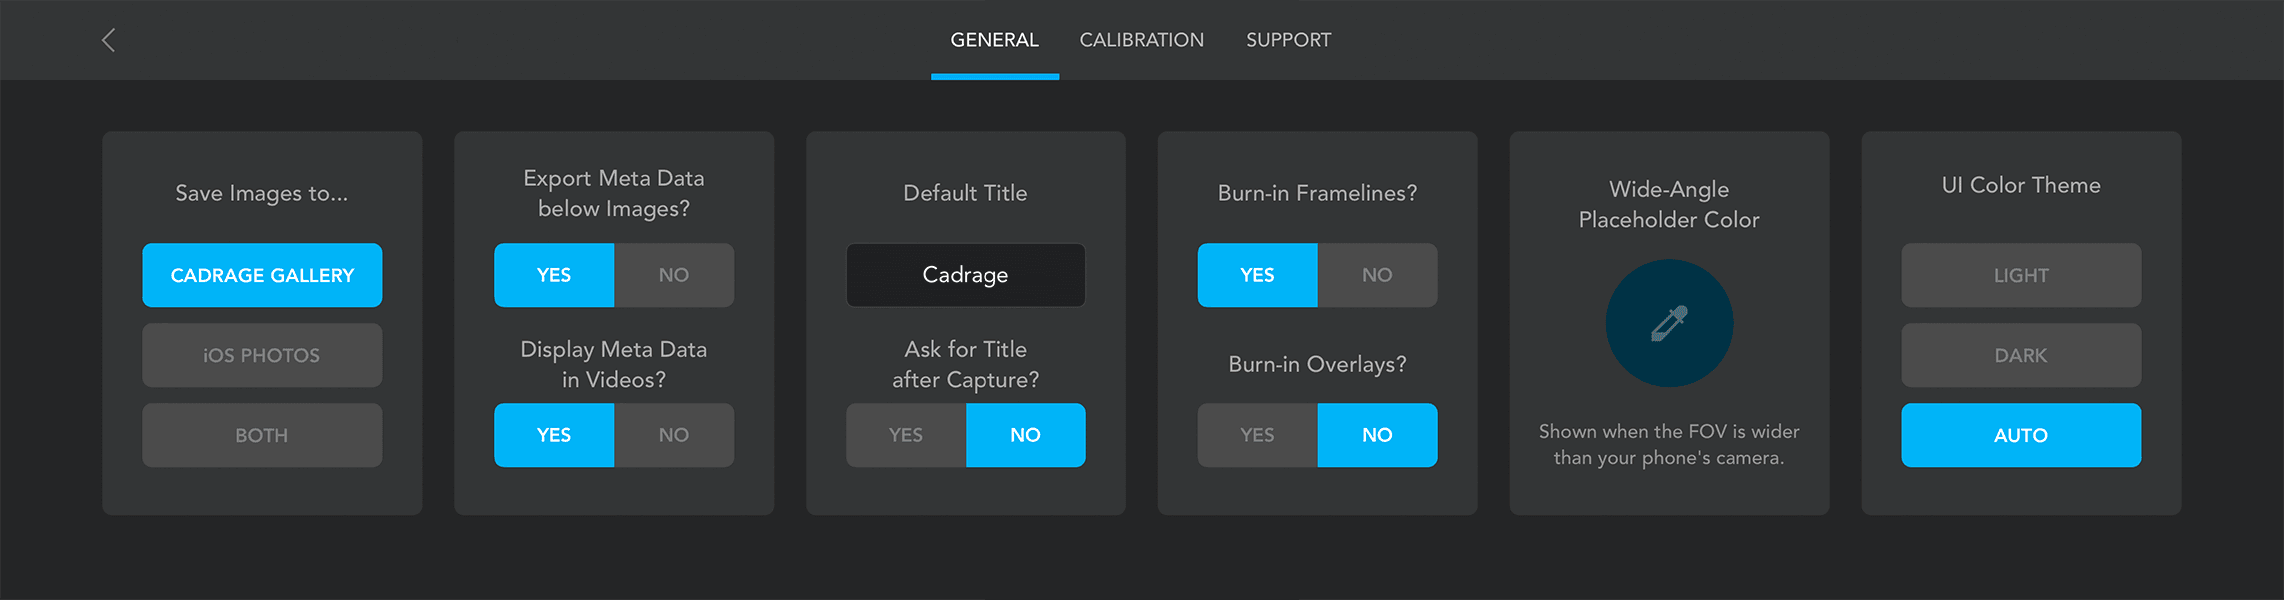The width and height of the screenshot is (2284, 600).
Task: Disable Export Meta Data below Images
Action: pyautogui.click(x=674, y=274)
